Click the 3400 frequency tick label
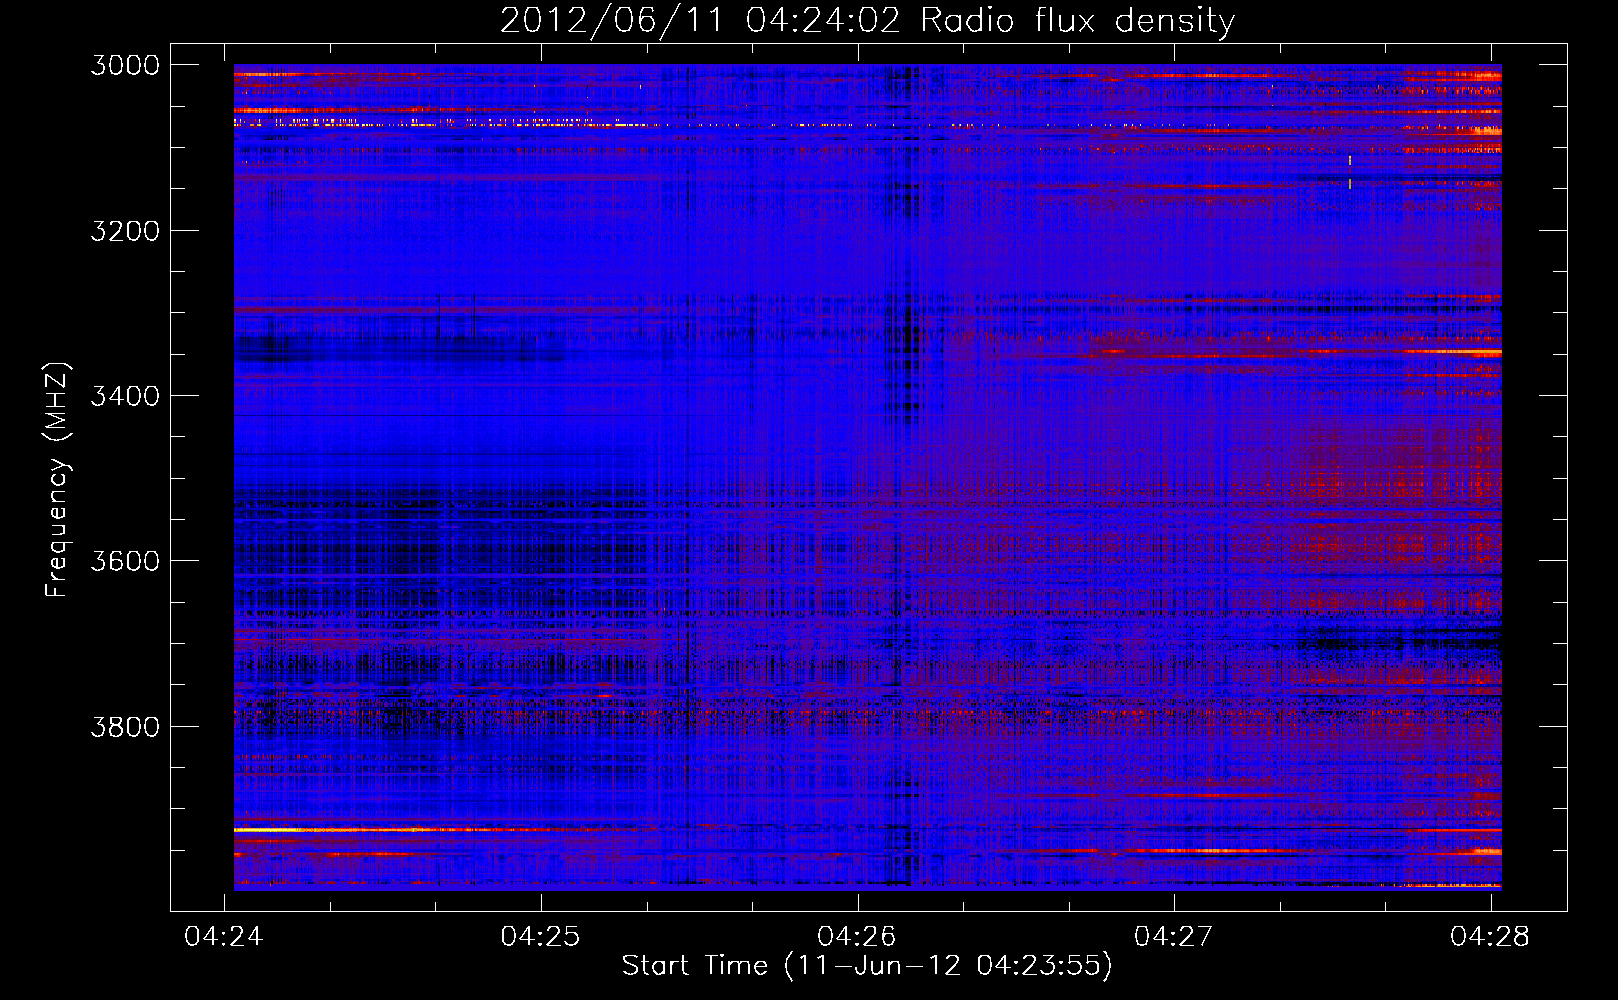 coord(125,396)
